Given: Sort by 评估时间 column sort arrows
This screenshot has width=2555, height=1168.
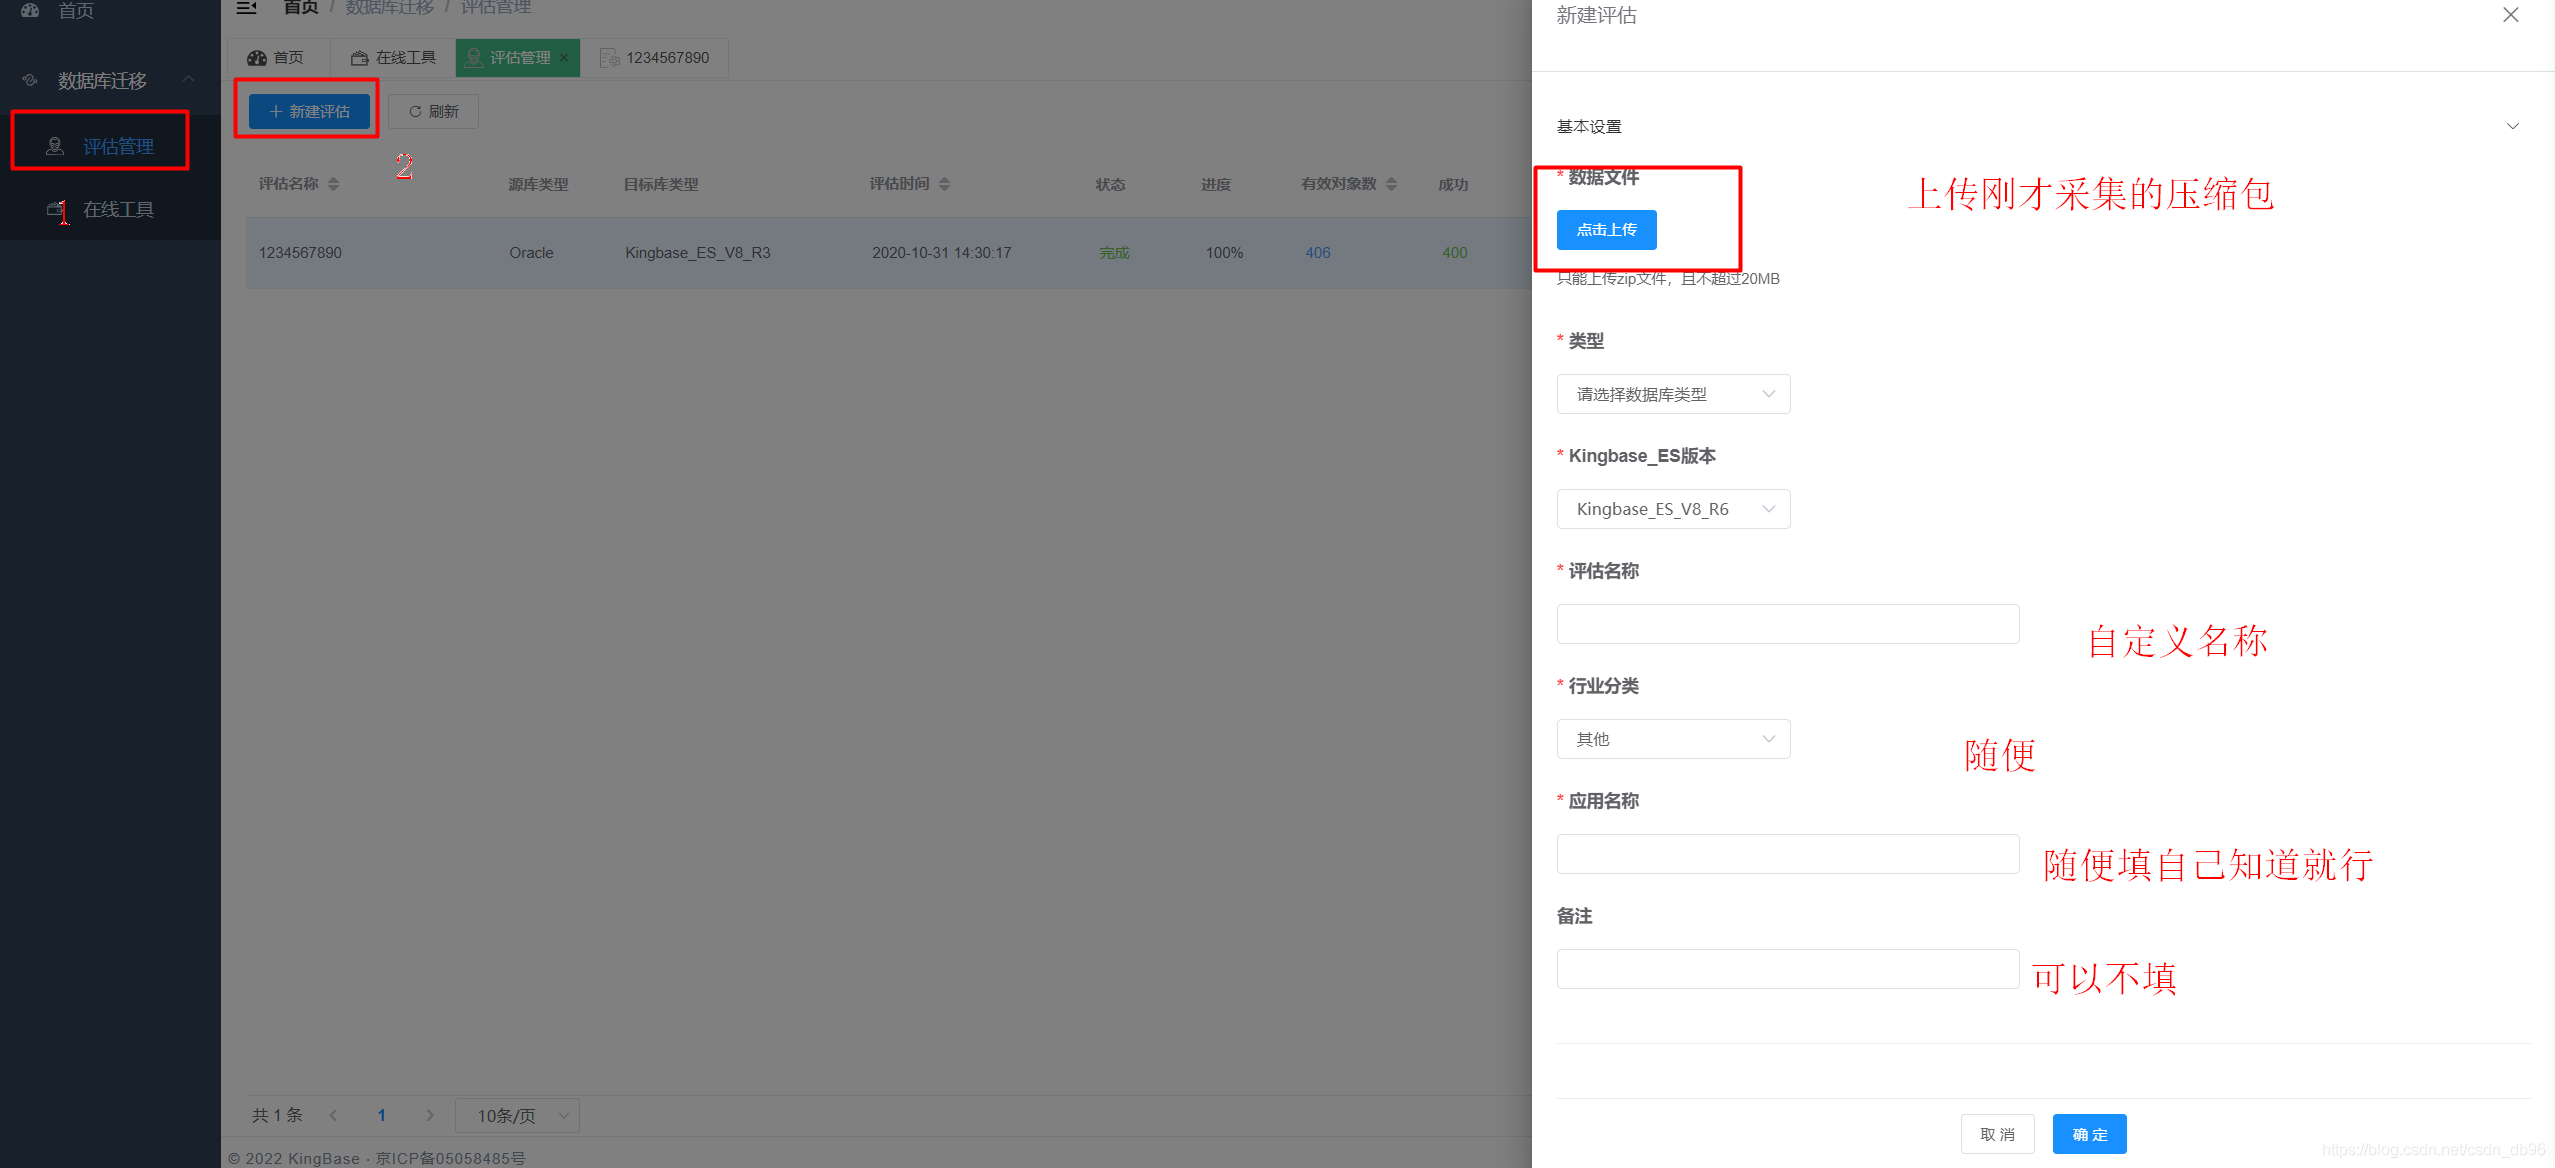Looking at the screenshot, I should point(945,184).
